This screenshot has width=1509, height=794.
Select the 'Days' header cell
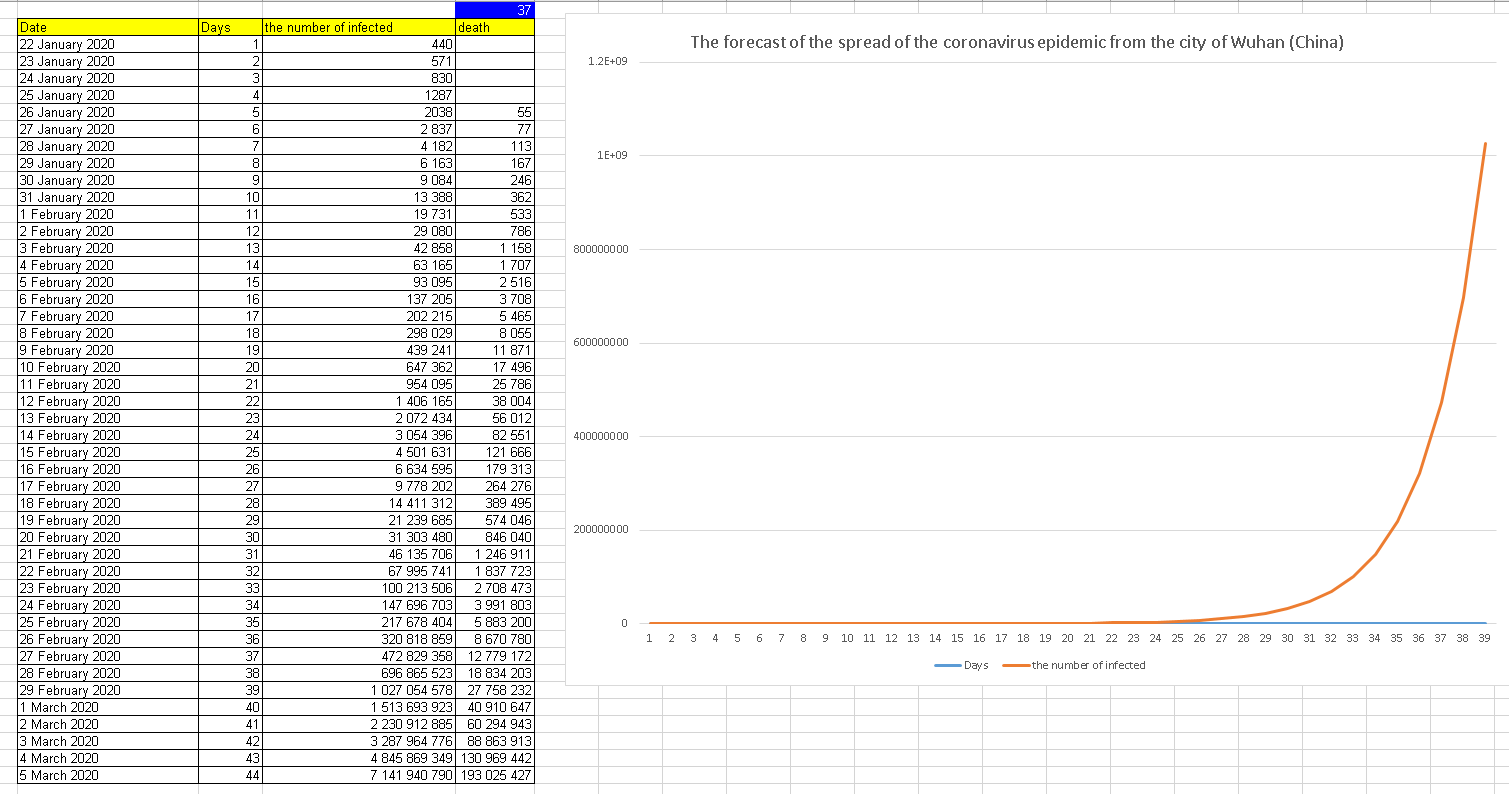click(x=230, y=28)
